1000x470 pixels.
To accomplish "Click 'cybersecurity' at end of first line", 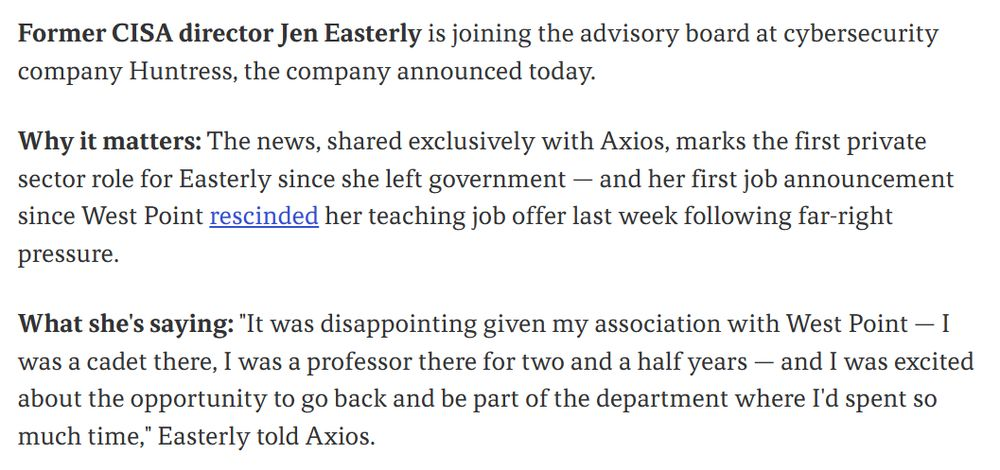I will (x=860, y=34).
